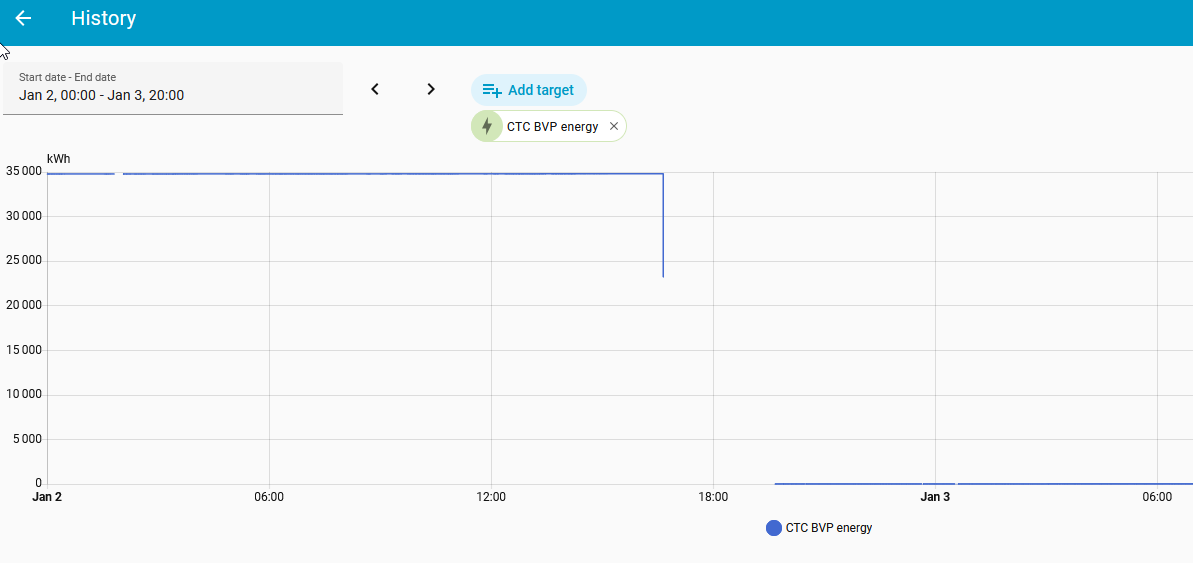Toggle CTC BVP energy legend label
The image size is (1193, 563).
point(829,528)
